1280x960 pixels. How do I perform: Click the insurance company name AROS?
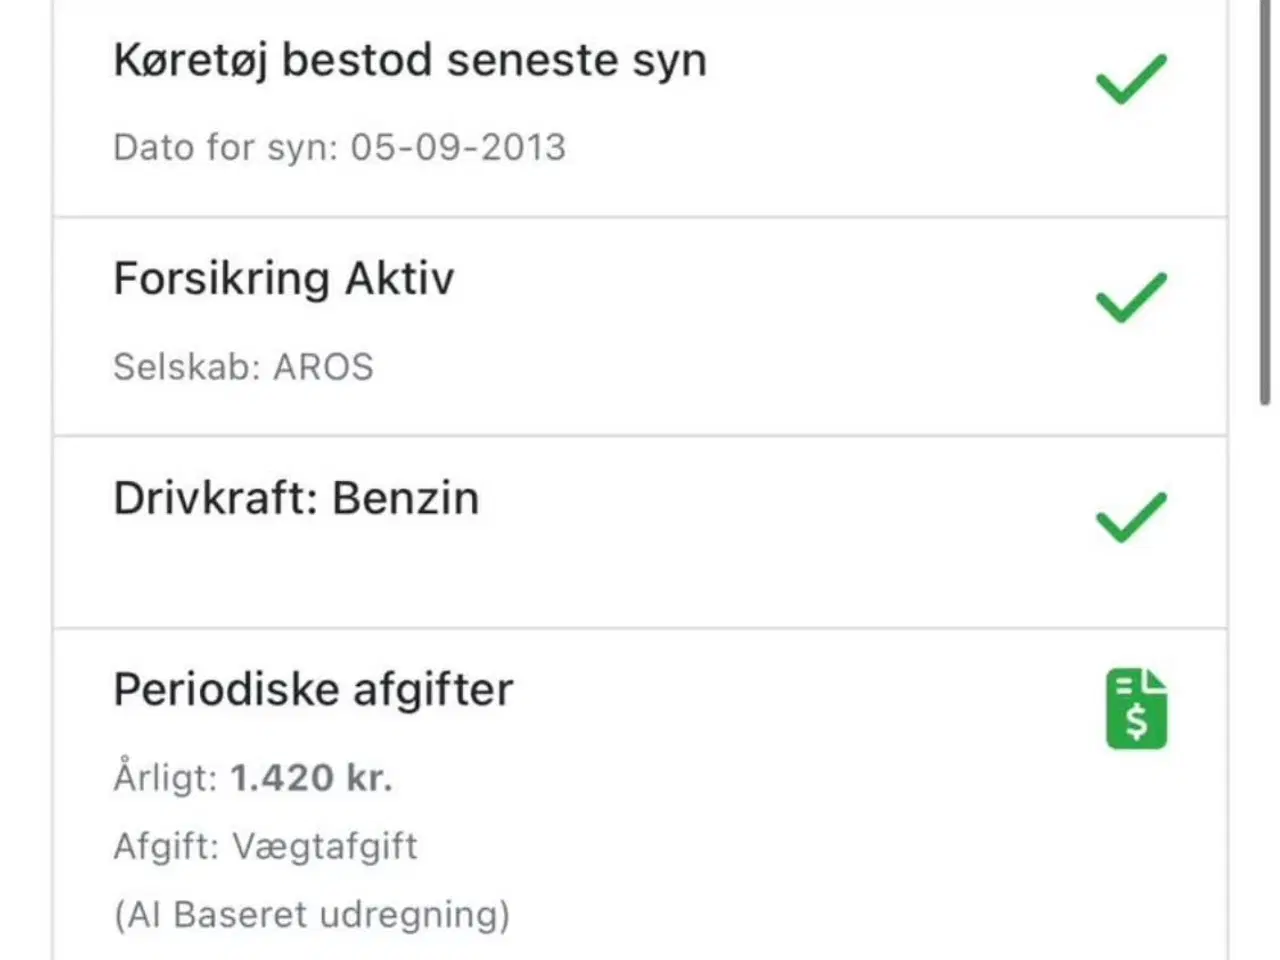[323, 367]
